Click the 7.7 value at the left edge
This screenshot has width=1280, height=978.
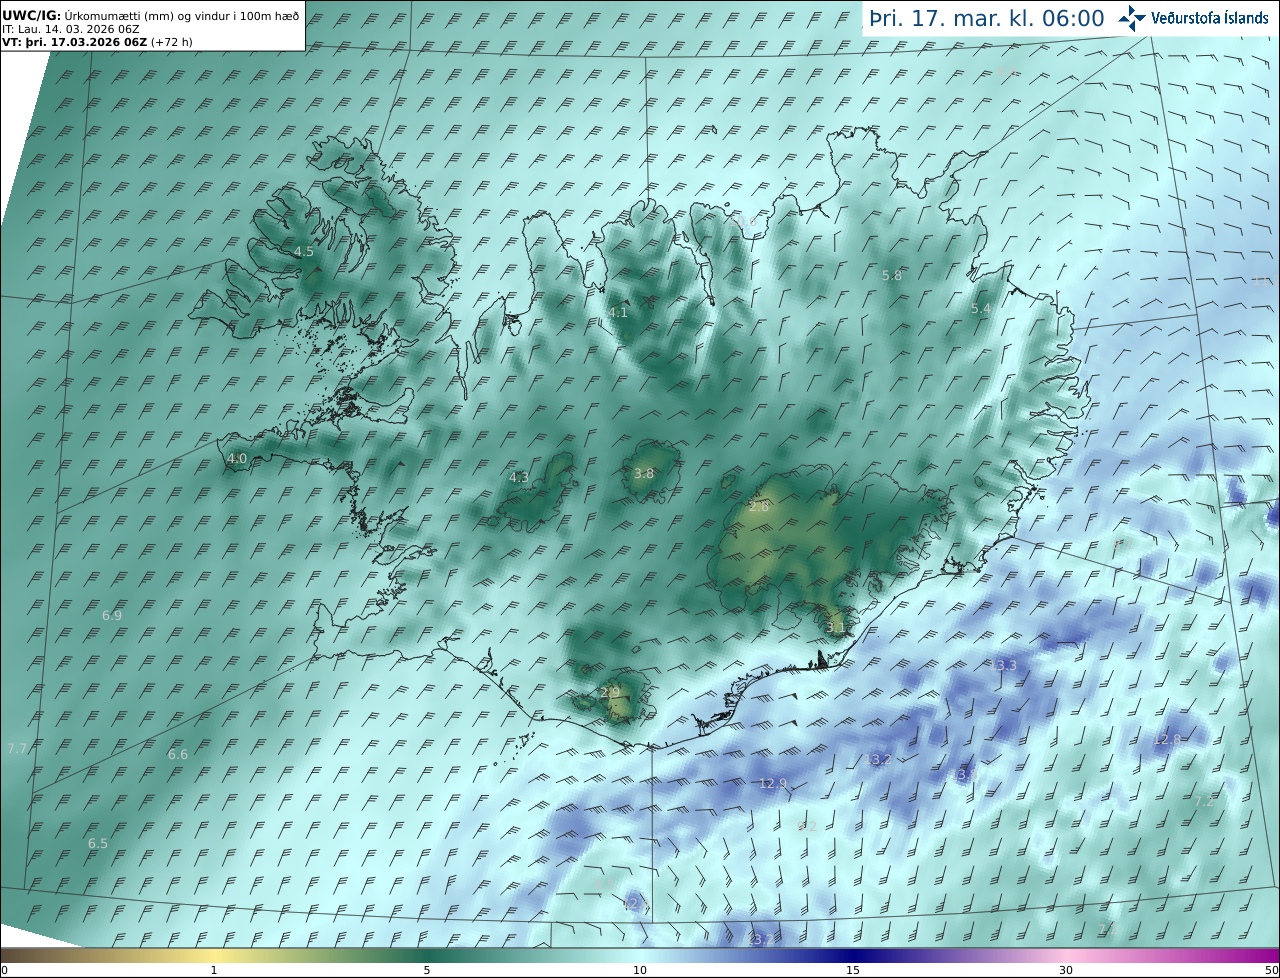click(x=17, y=749)
